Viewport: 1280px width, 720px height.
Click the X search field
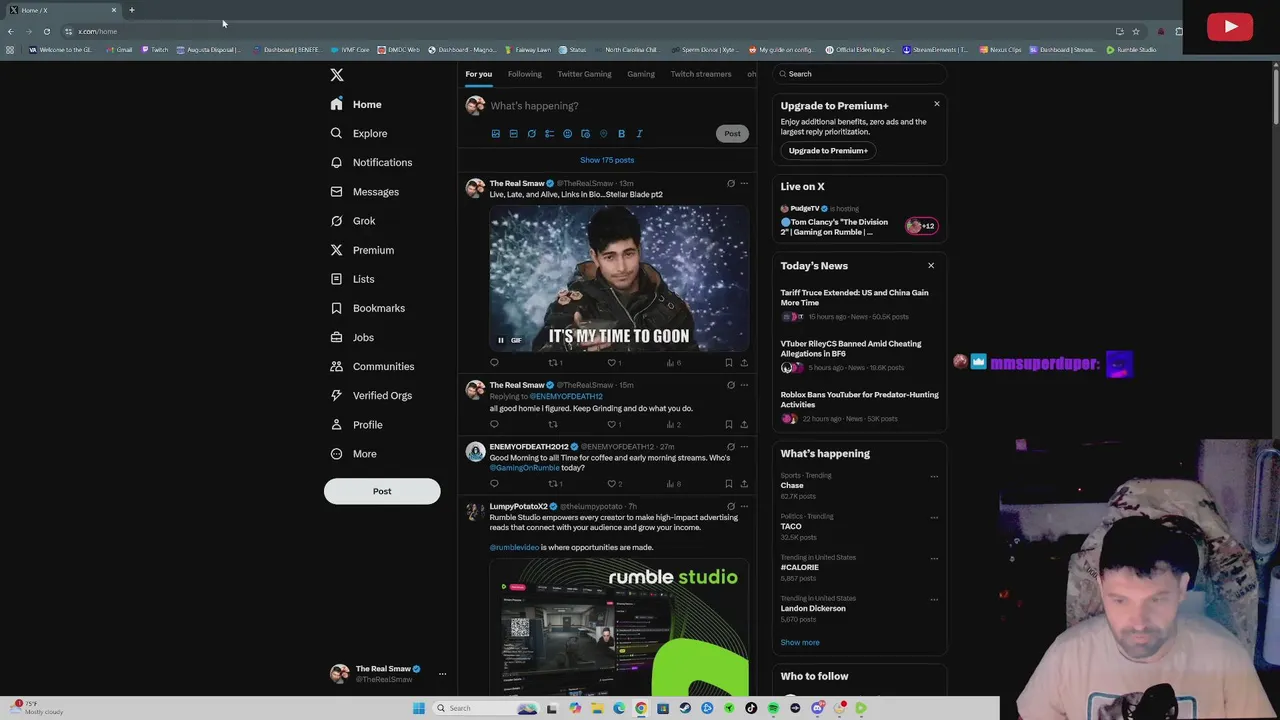point(860,74)
